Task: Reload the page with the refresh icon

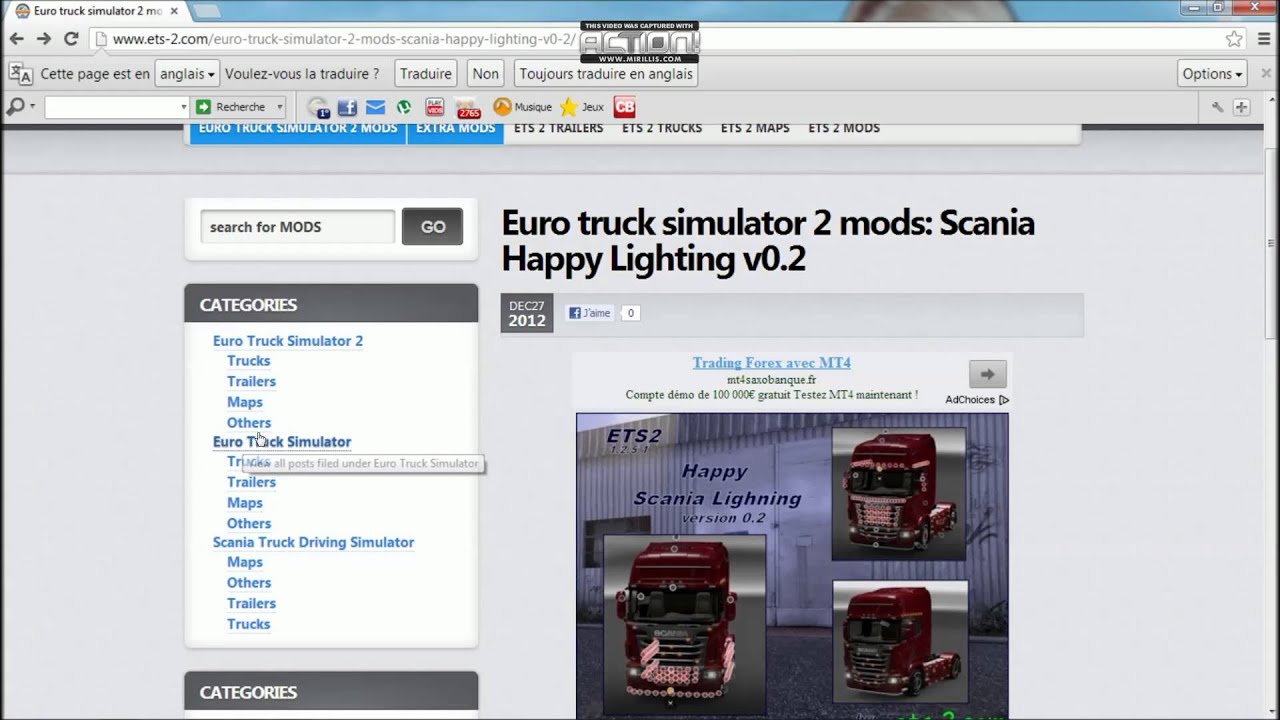Action: [x=71, y=39]
